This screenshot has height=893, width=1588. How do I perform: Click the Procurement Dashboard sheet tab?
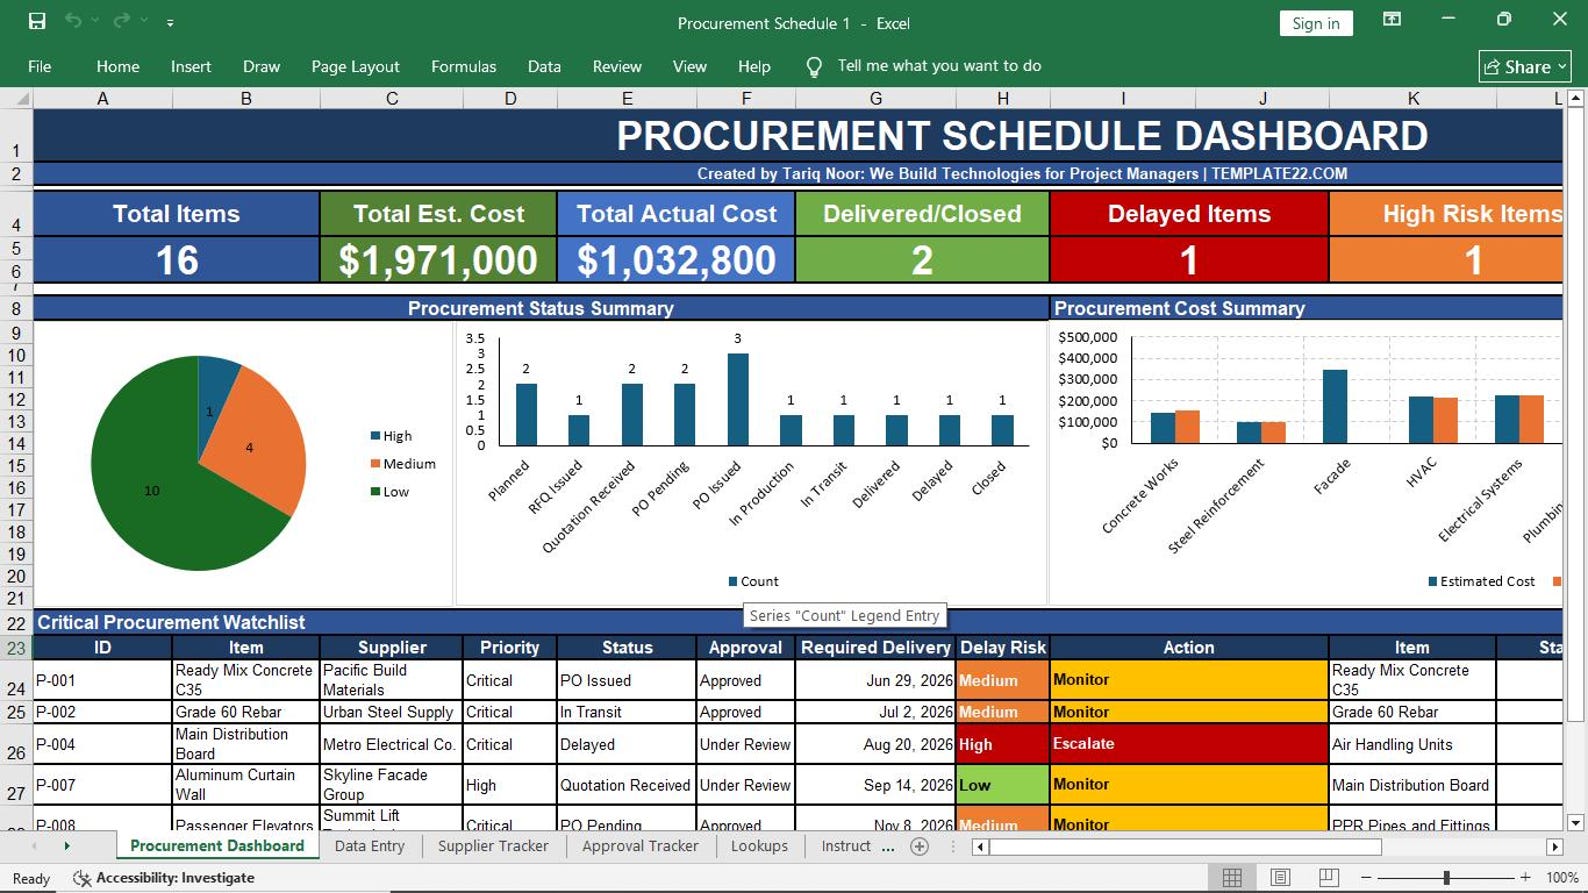[x=217, y=846]
